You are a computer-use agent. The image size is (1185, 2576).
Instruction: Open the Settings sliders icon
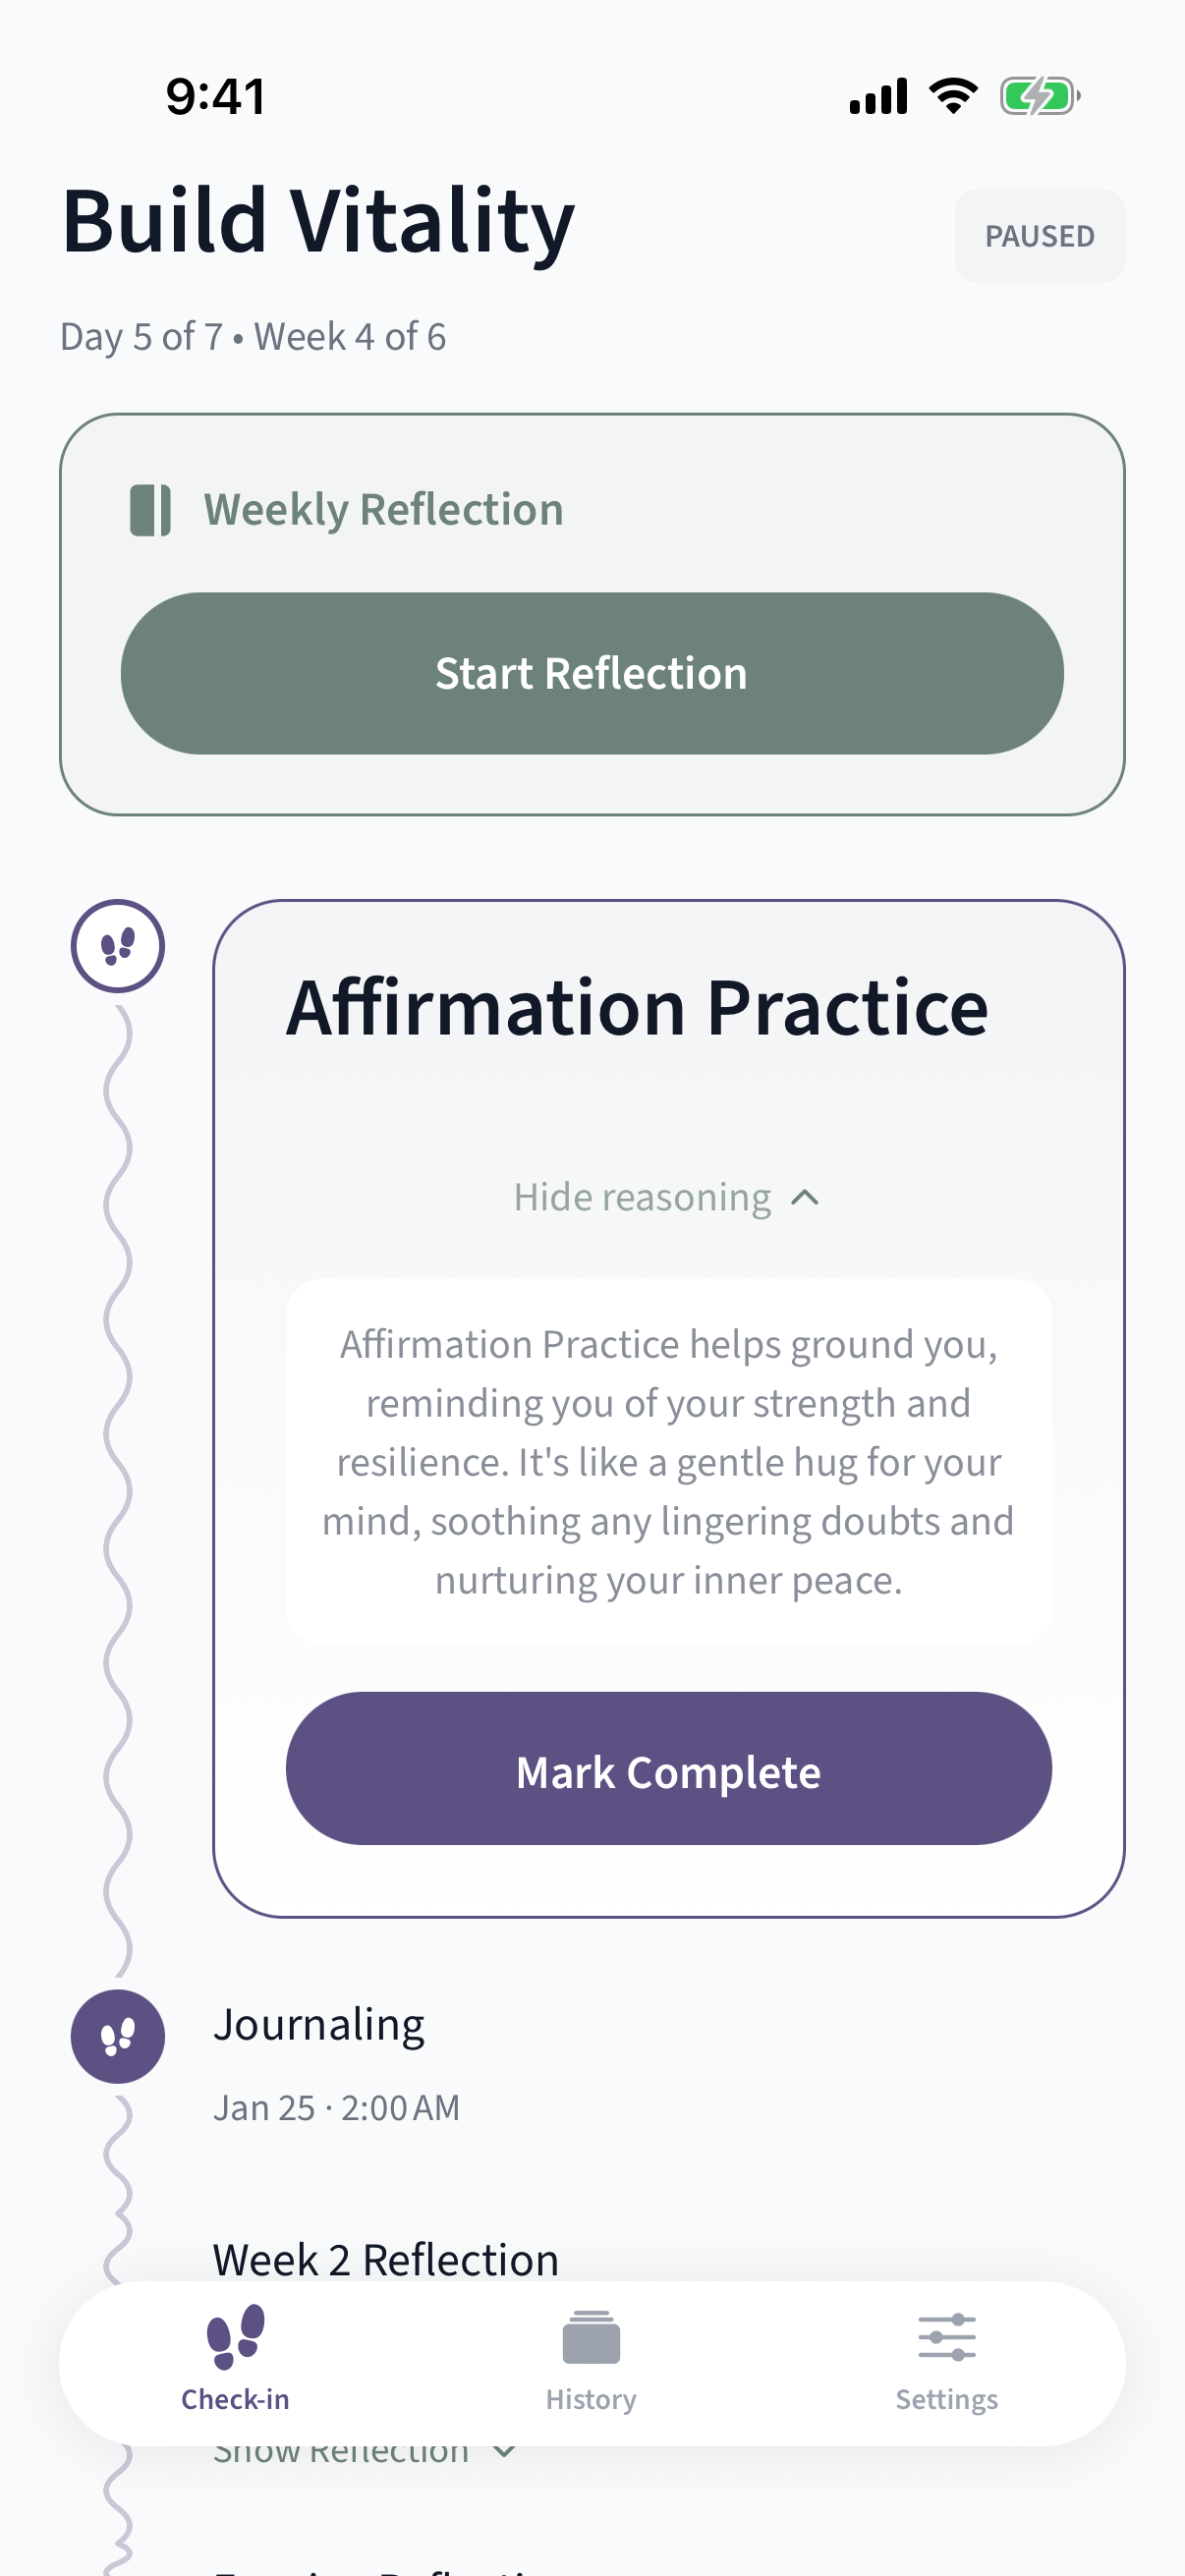point(946,2336)
